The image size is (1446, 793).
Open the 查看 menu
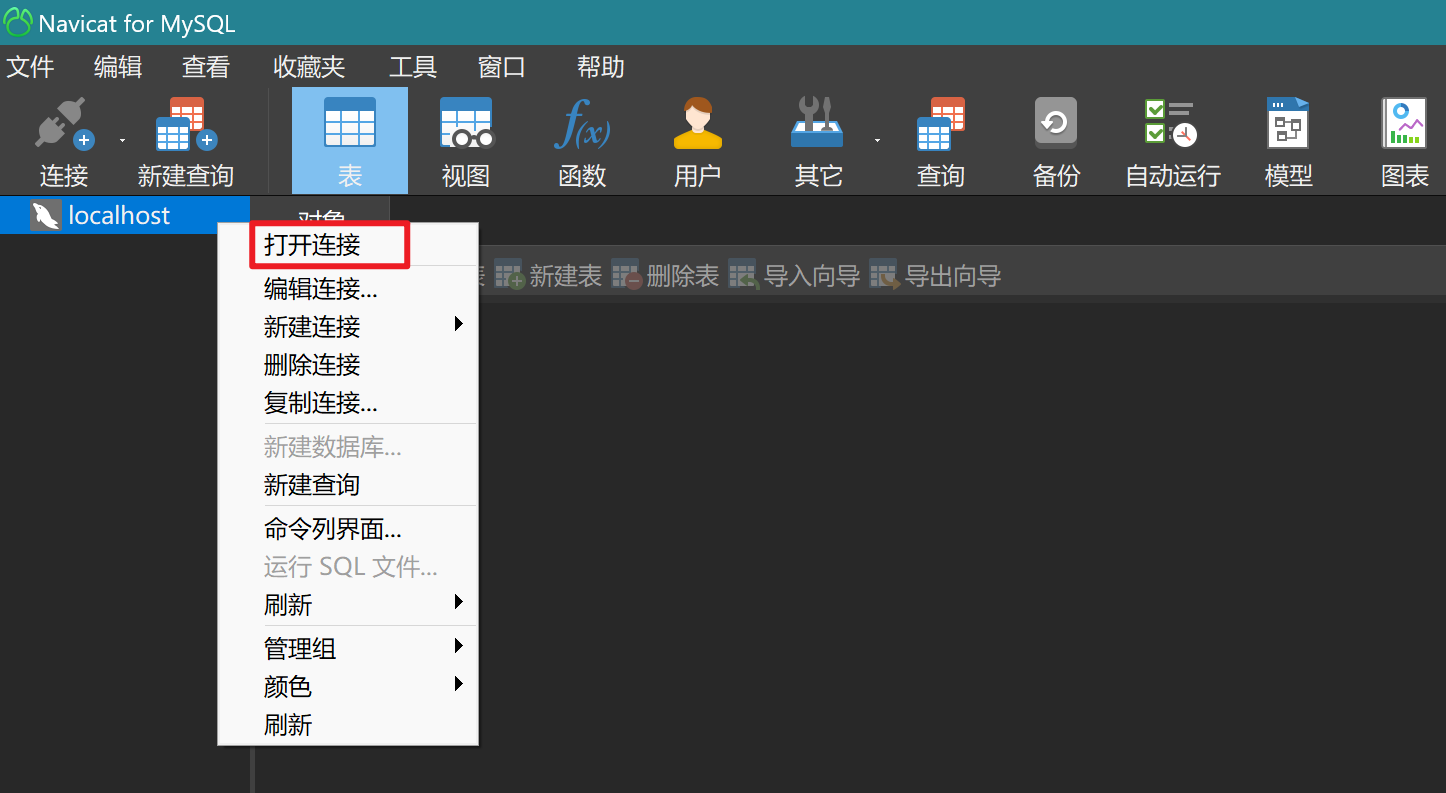(x=206, y=67)
